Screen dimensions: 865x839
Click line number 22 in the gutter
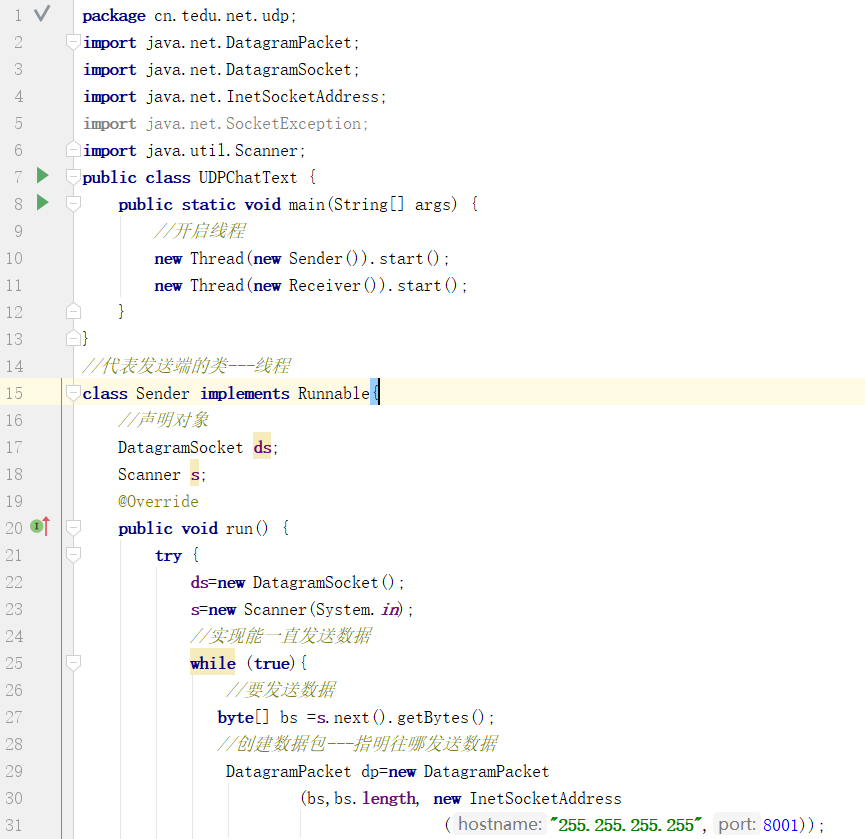tap(14, 582)
